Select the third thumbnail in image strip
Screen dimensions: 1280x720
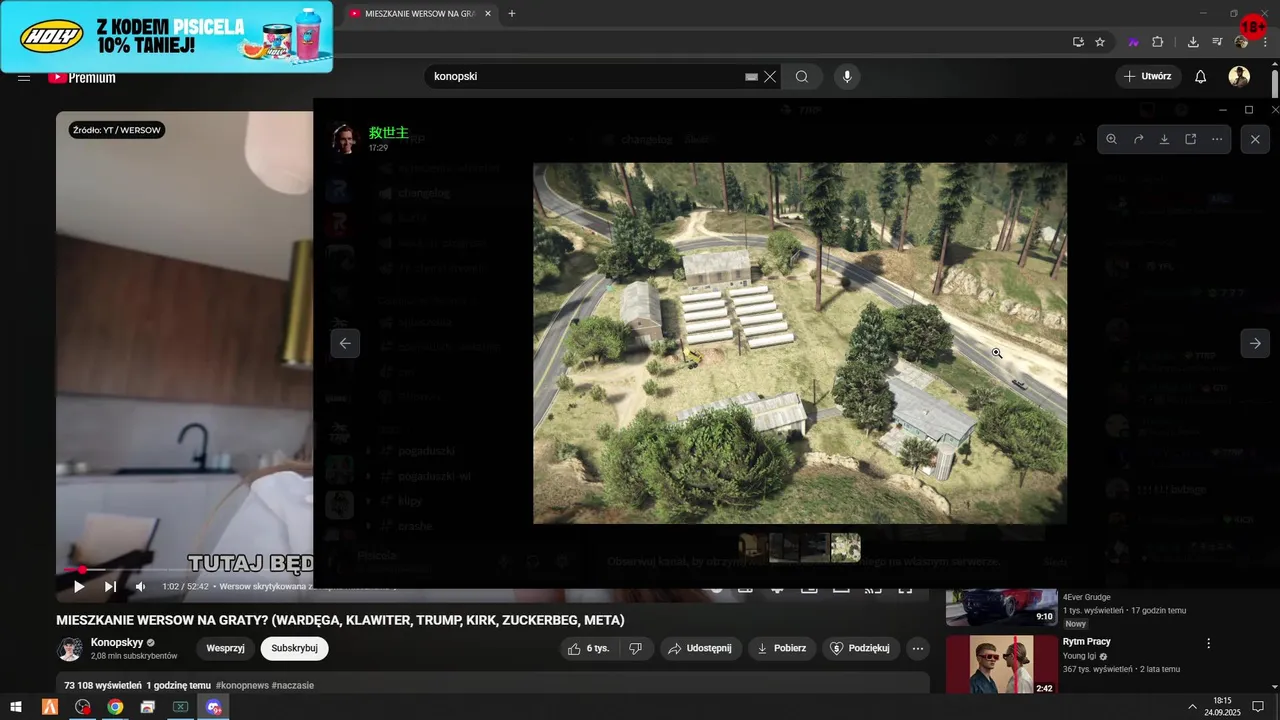point(814,547)
